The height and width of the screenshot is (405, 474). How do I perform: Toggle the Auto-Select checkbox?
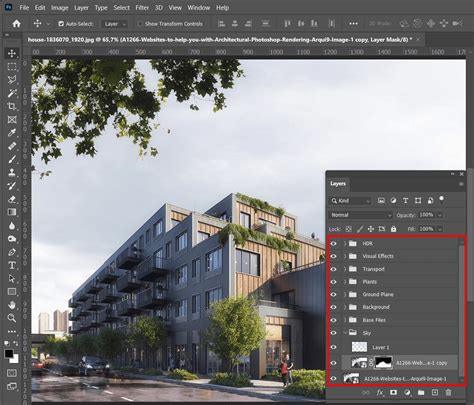61,24
